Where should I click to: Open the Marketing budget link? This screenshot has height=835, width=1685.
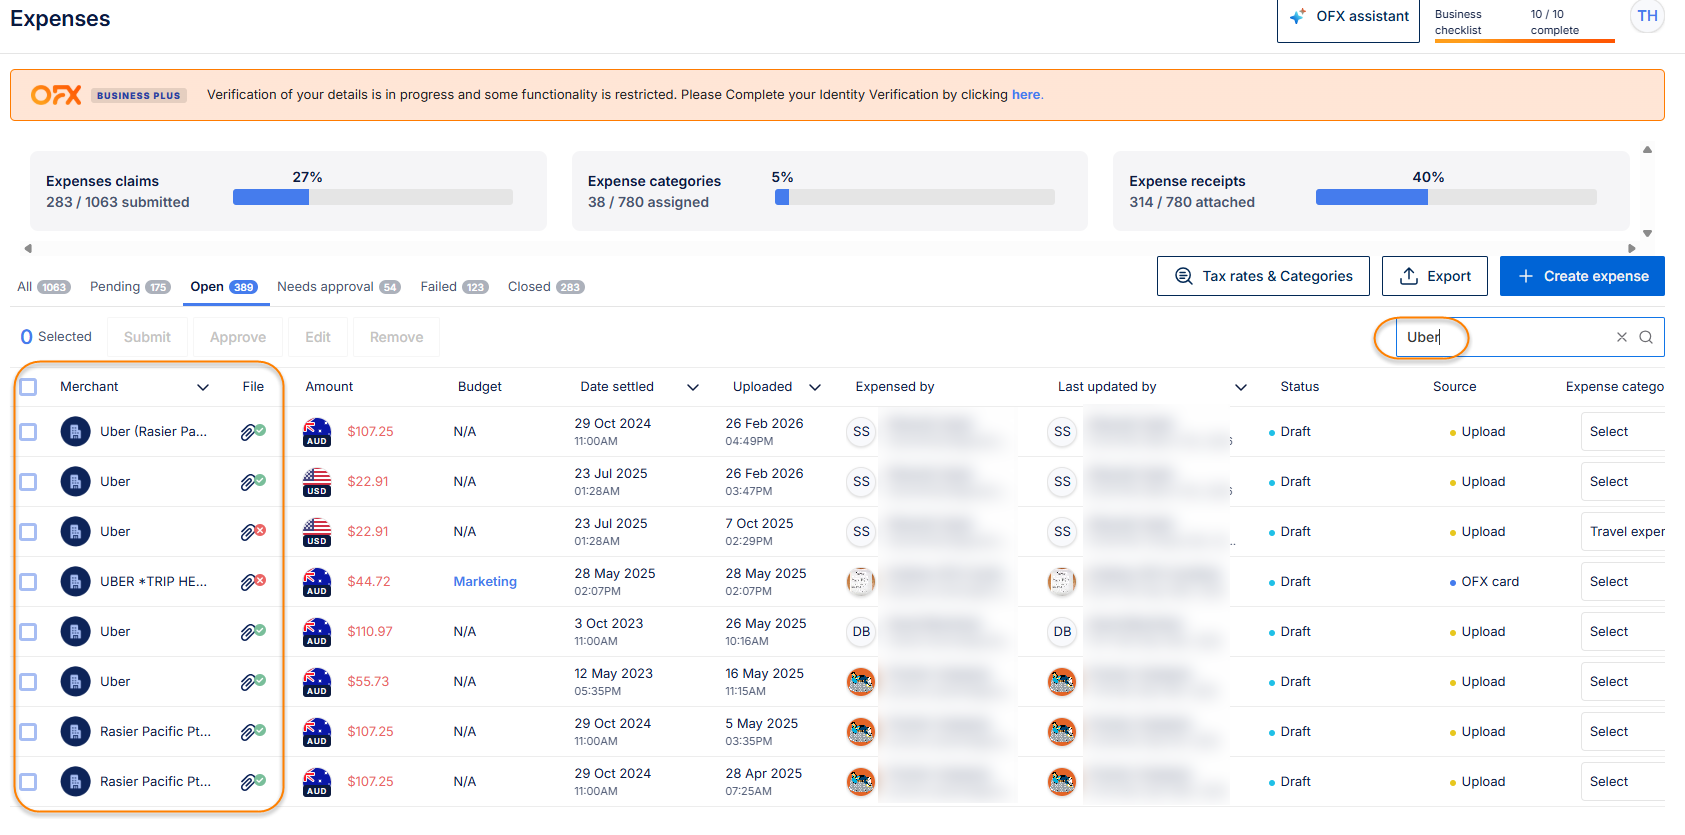(485, 582)
